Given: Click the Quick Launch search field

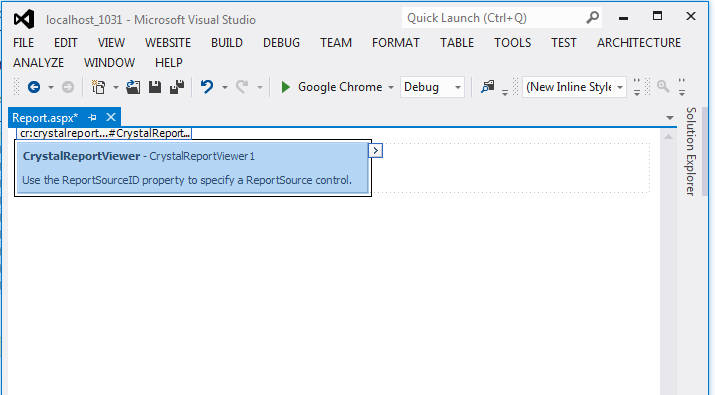Looking at the screenshot, I should click(x=495, y=18).
